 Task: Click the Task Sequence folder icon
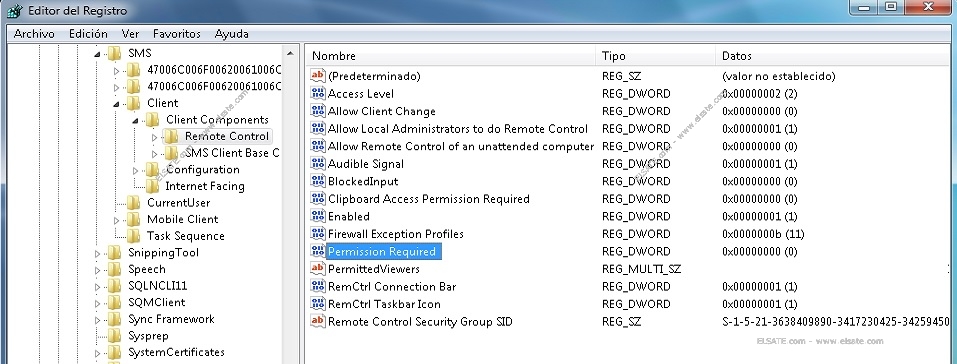tap(133, 236)
